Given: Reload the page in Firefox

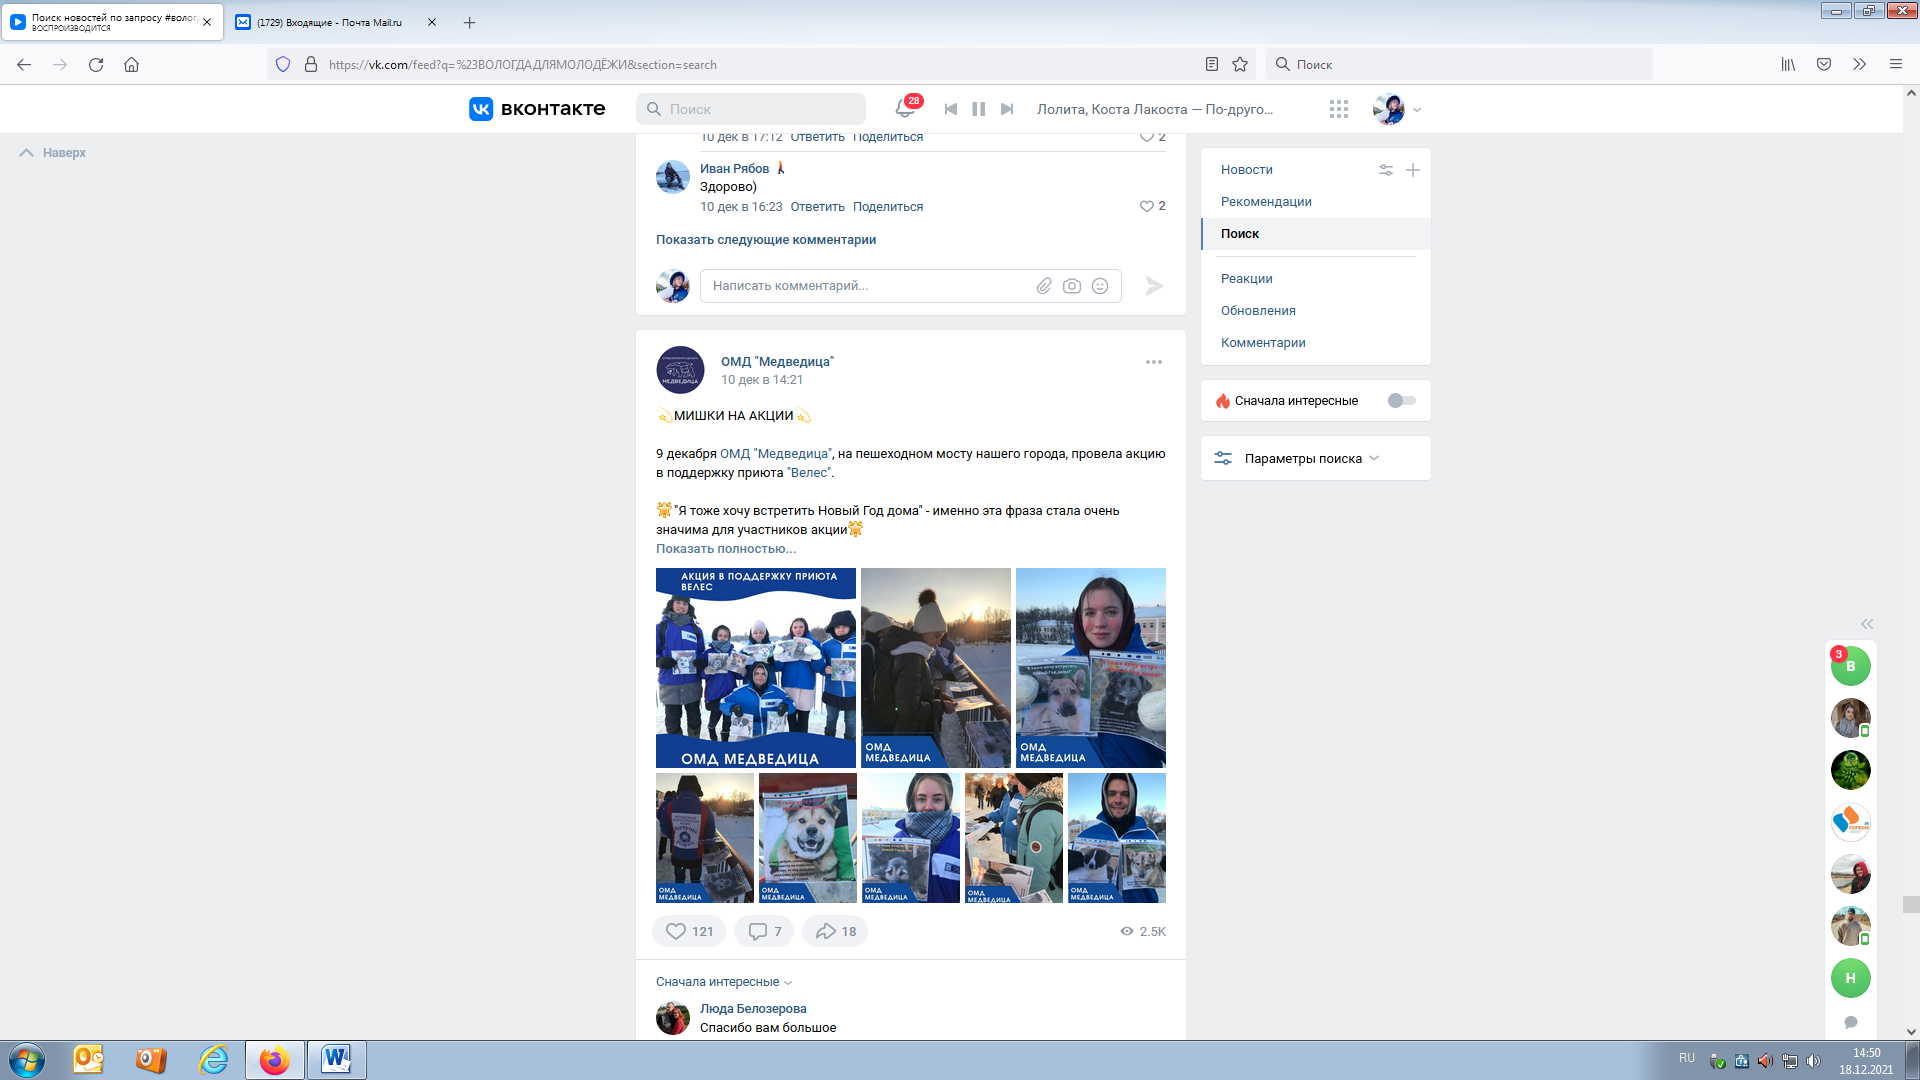Looking at the screenshot, I should point(96,65).
